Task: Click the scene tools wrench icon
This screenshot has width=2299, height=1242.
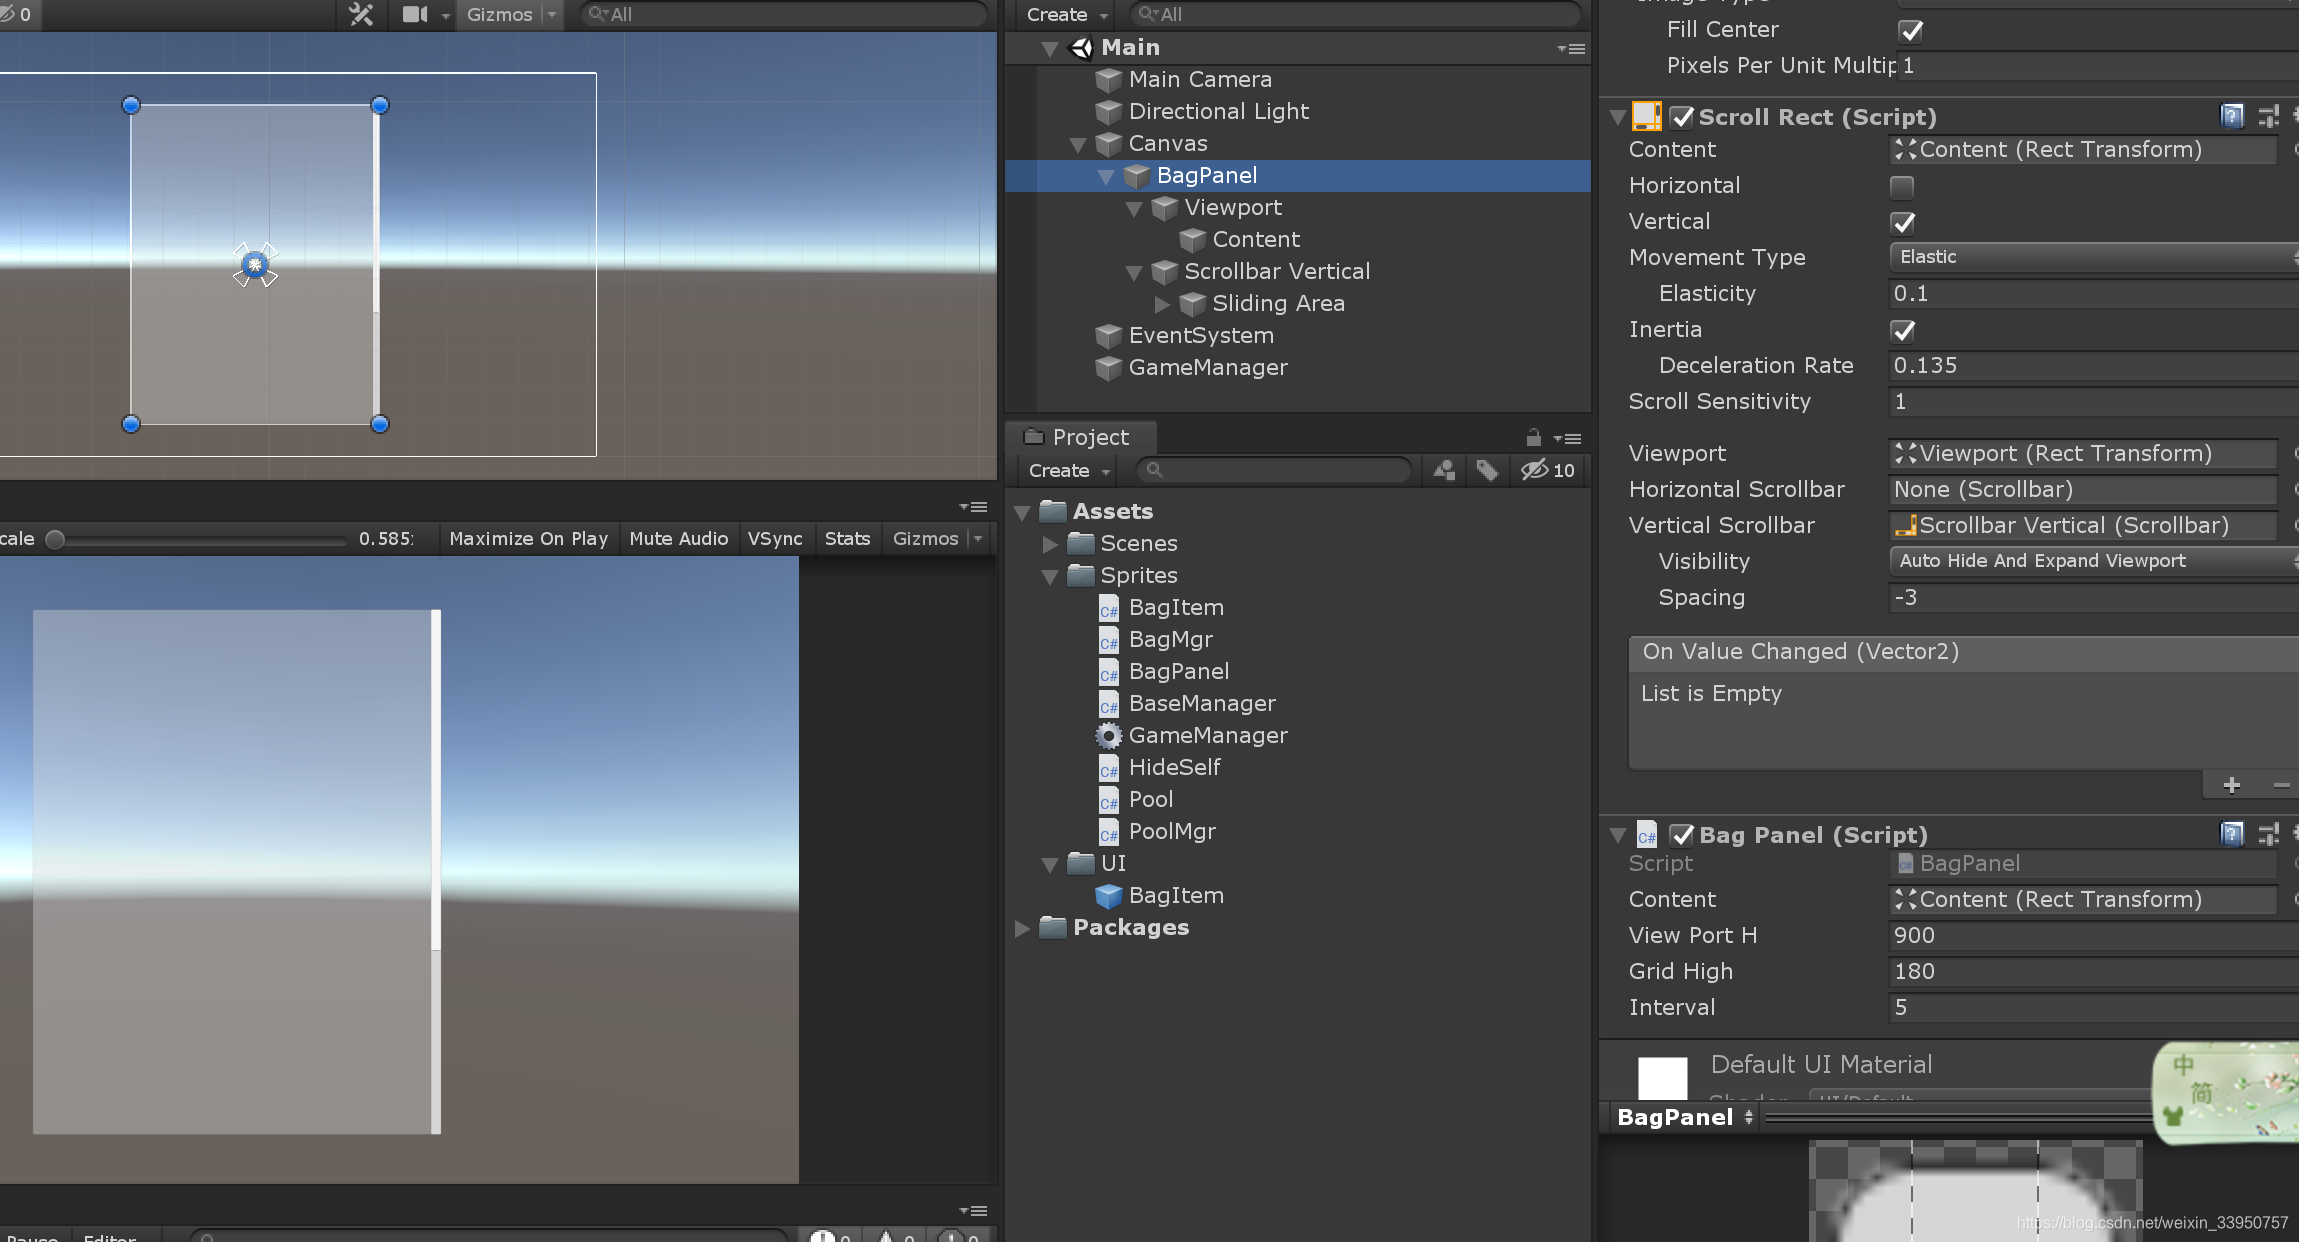Action: tap(361, 14)
